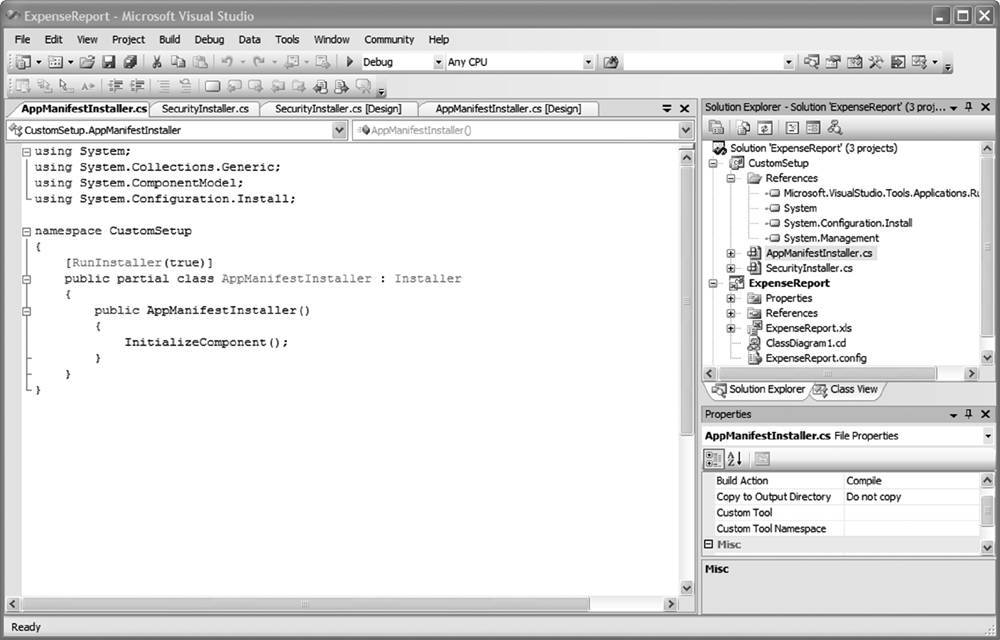
Task: Click View Code icon in Solution Explorer toolbar
Action: coord(791,128)
